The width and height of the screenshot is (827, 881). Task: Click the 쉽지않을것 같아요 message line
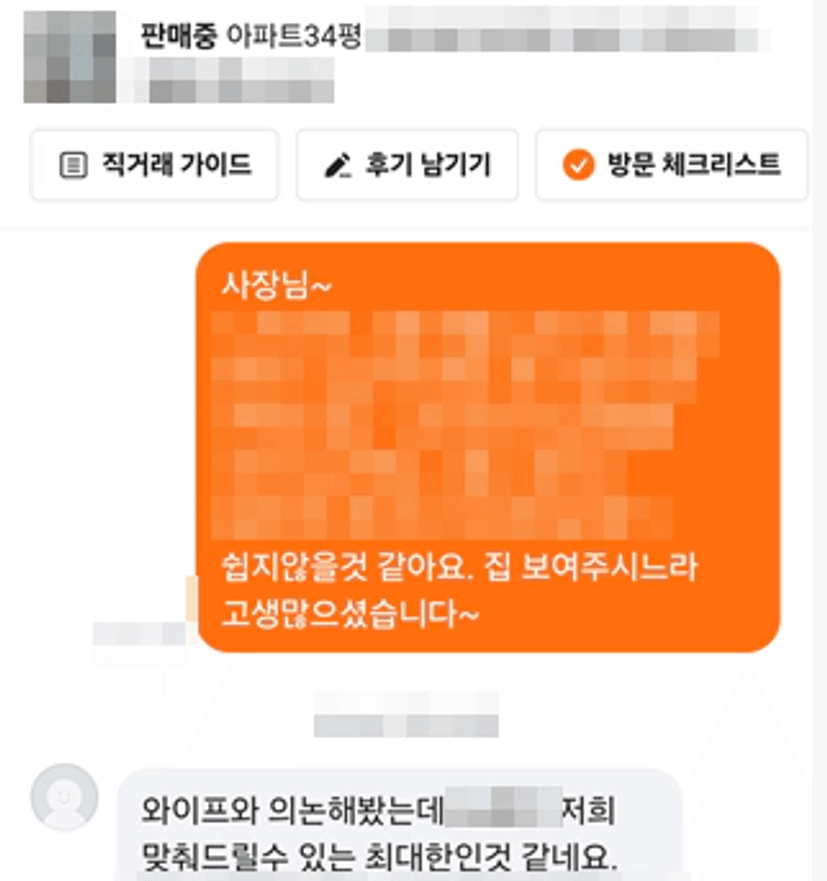[459, 567]
